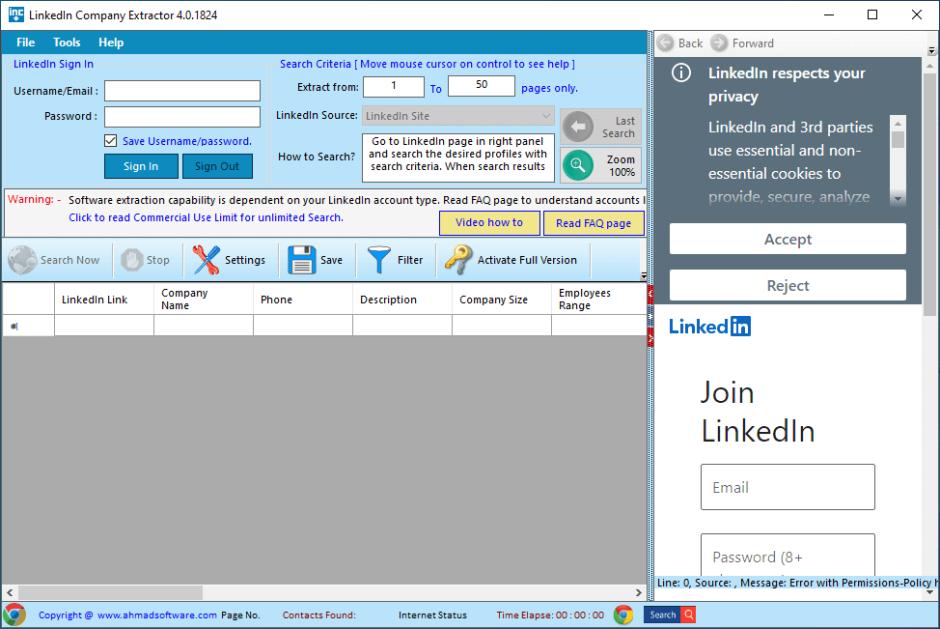Open www.ahmadsoftware.com link
This screenshot has width=940, height=629.
[x=157, y=615]
